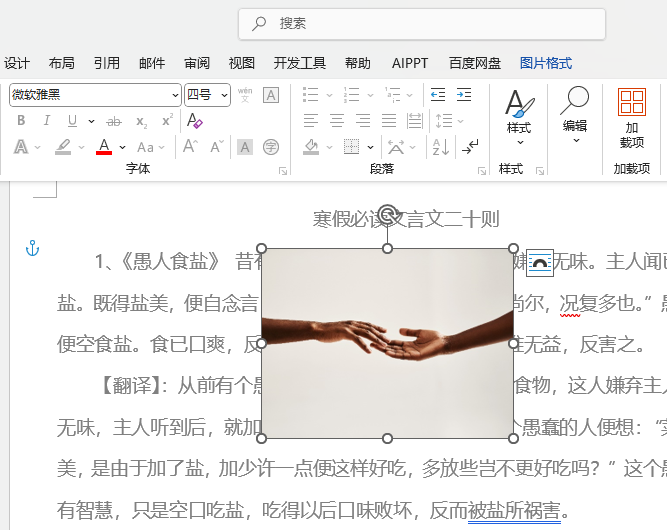Open Styles pane launcher

pos(540,171)
